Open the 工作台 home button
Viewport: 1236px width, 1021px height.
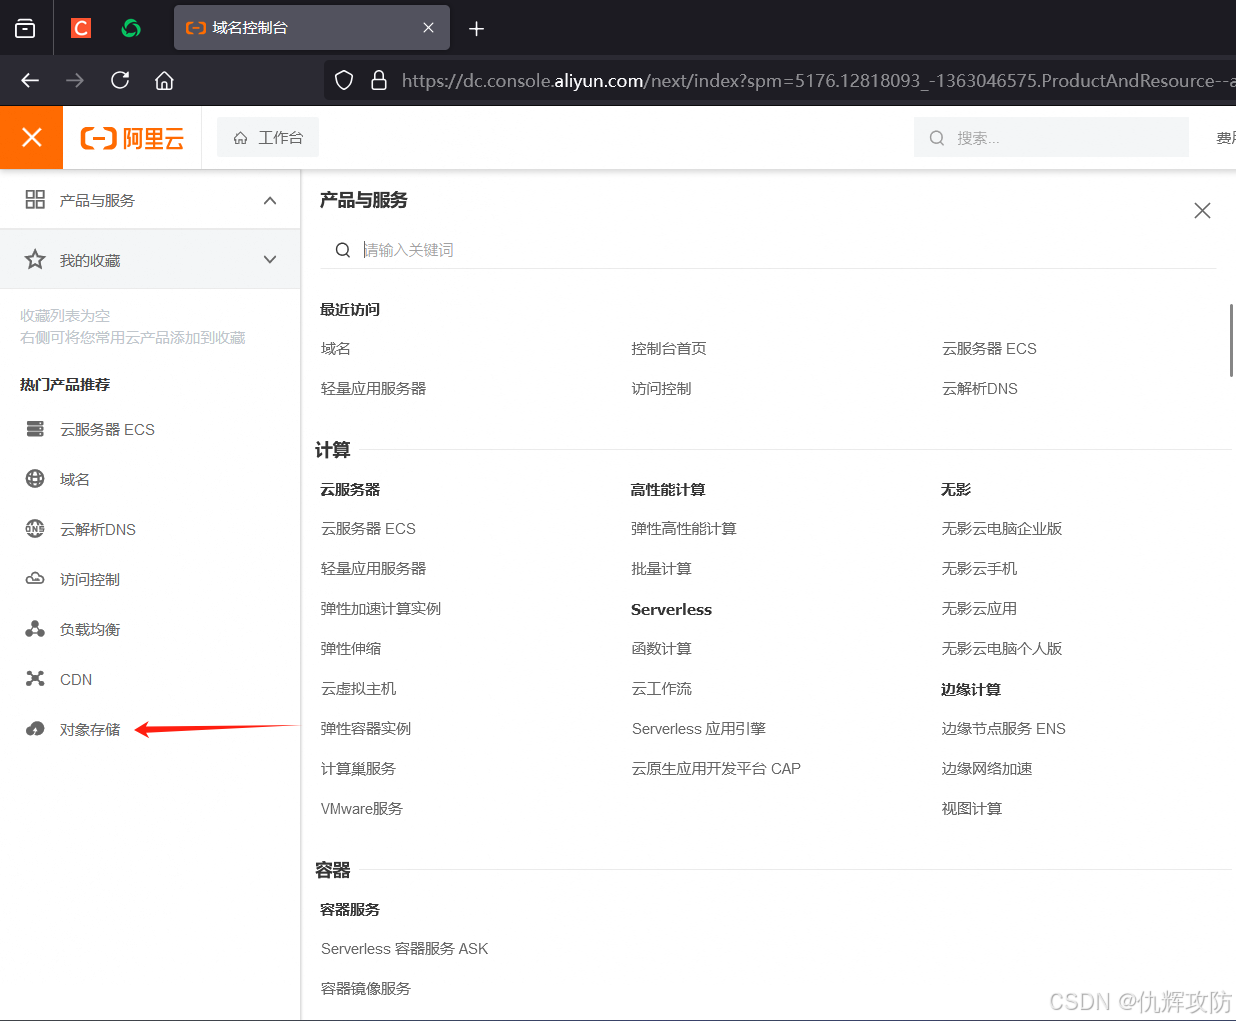click(268, 138)
